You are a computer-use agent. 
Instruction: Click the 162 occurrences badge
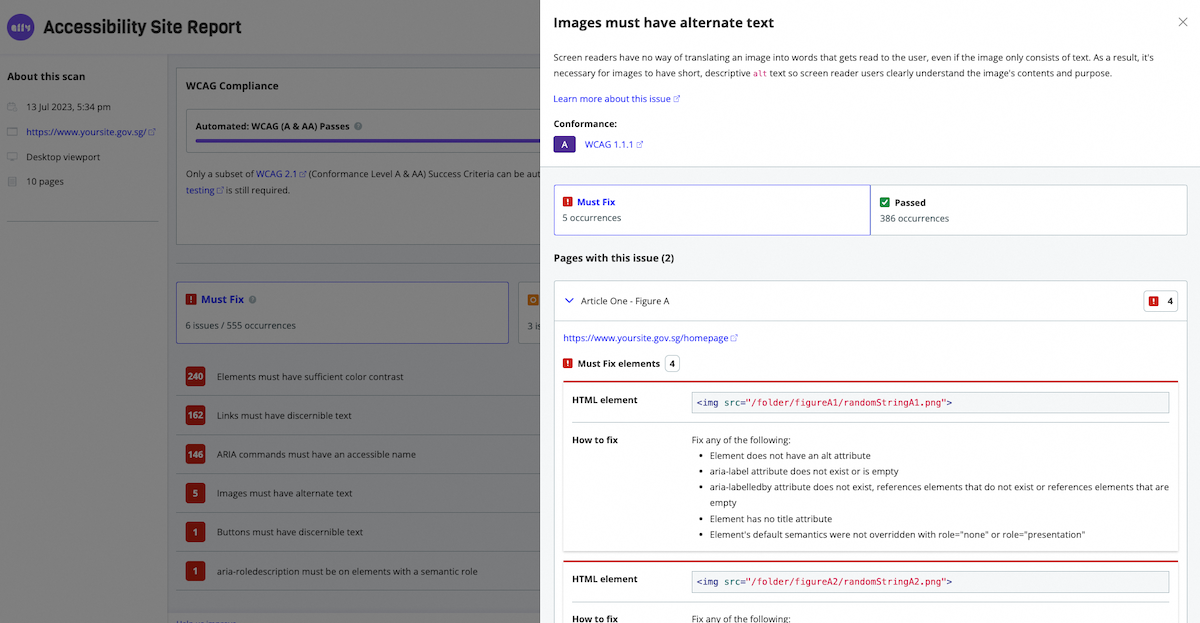click(195, 415)
